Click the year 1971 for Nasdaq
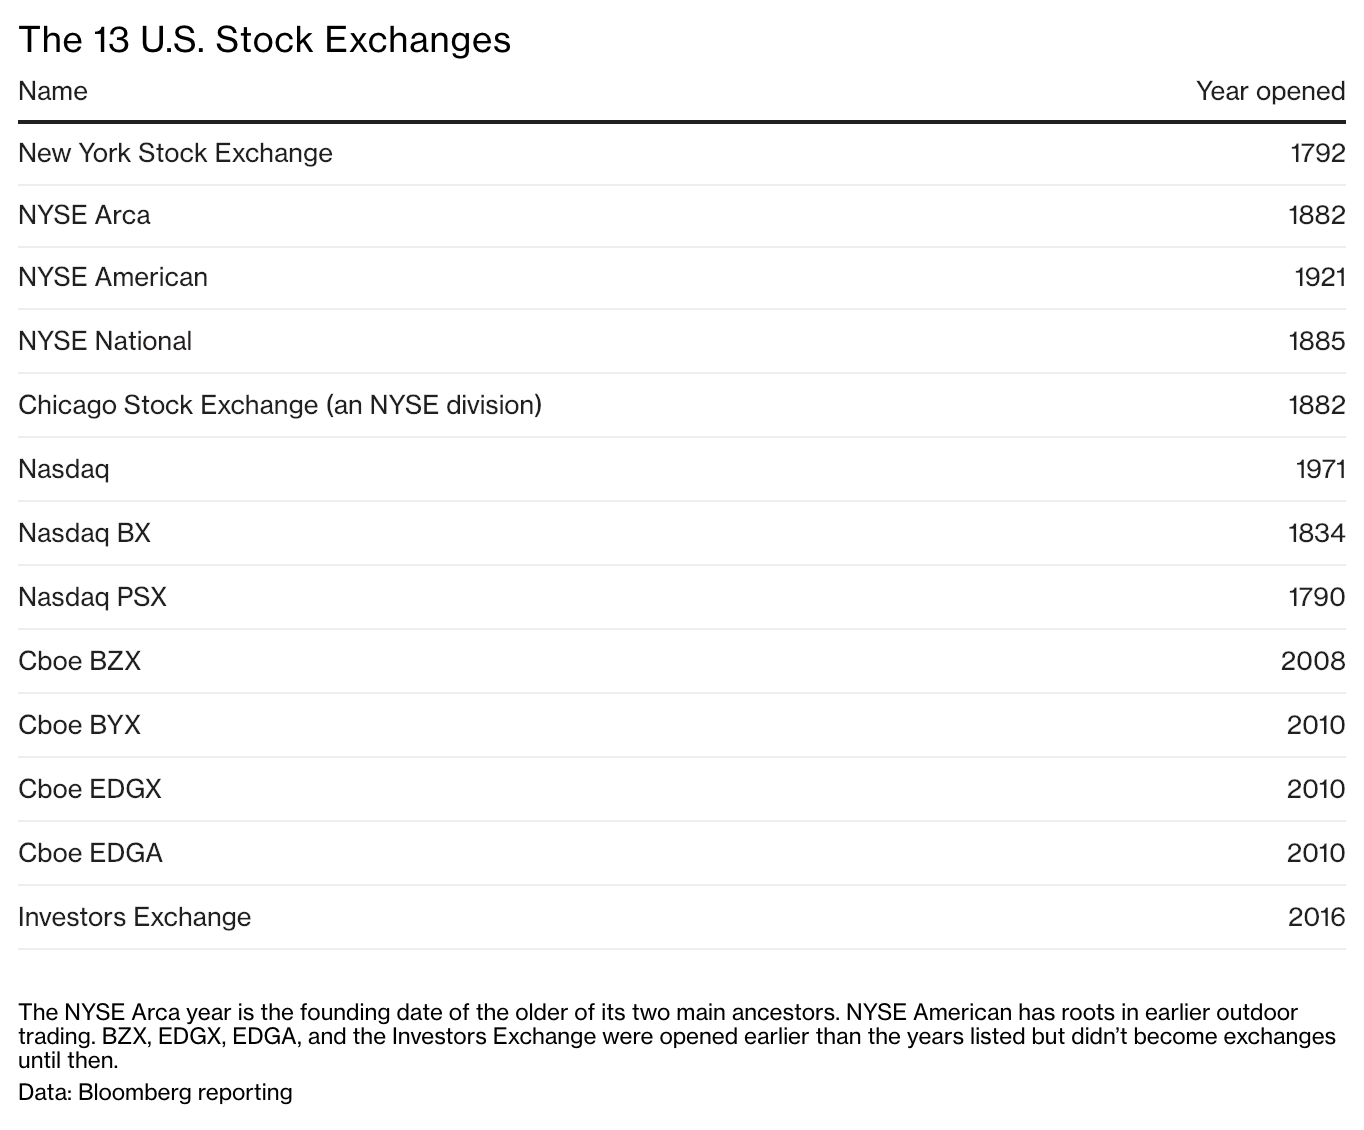 1320,469
